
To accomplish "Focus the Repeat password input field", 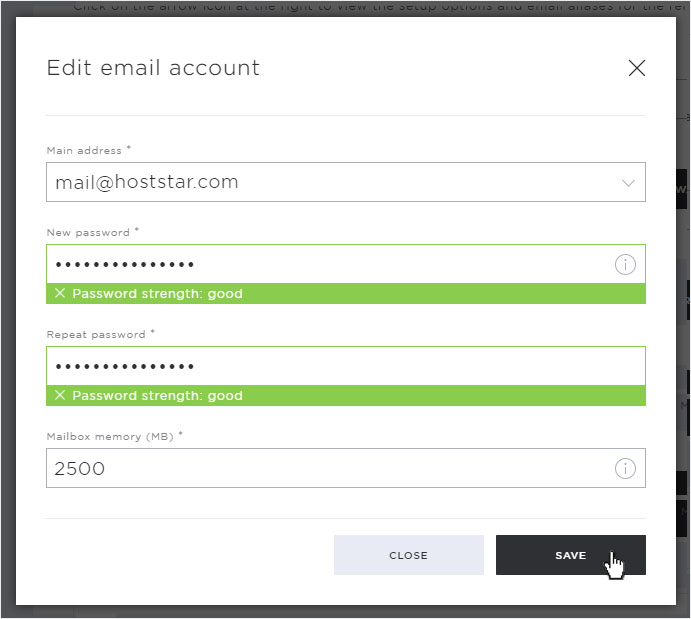I will click(346, 366).
